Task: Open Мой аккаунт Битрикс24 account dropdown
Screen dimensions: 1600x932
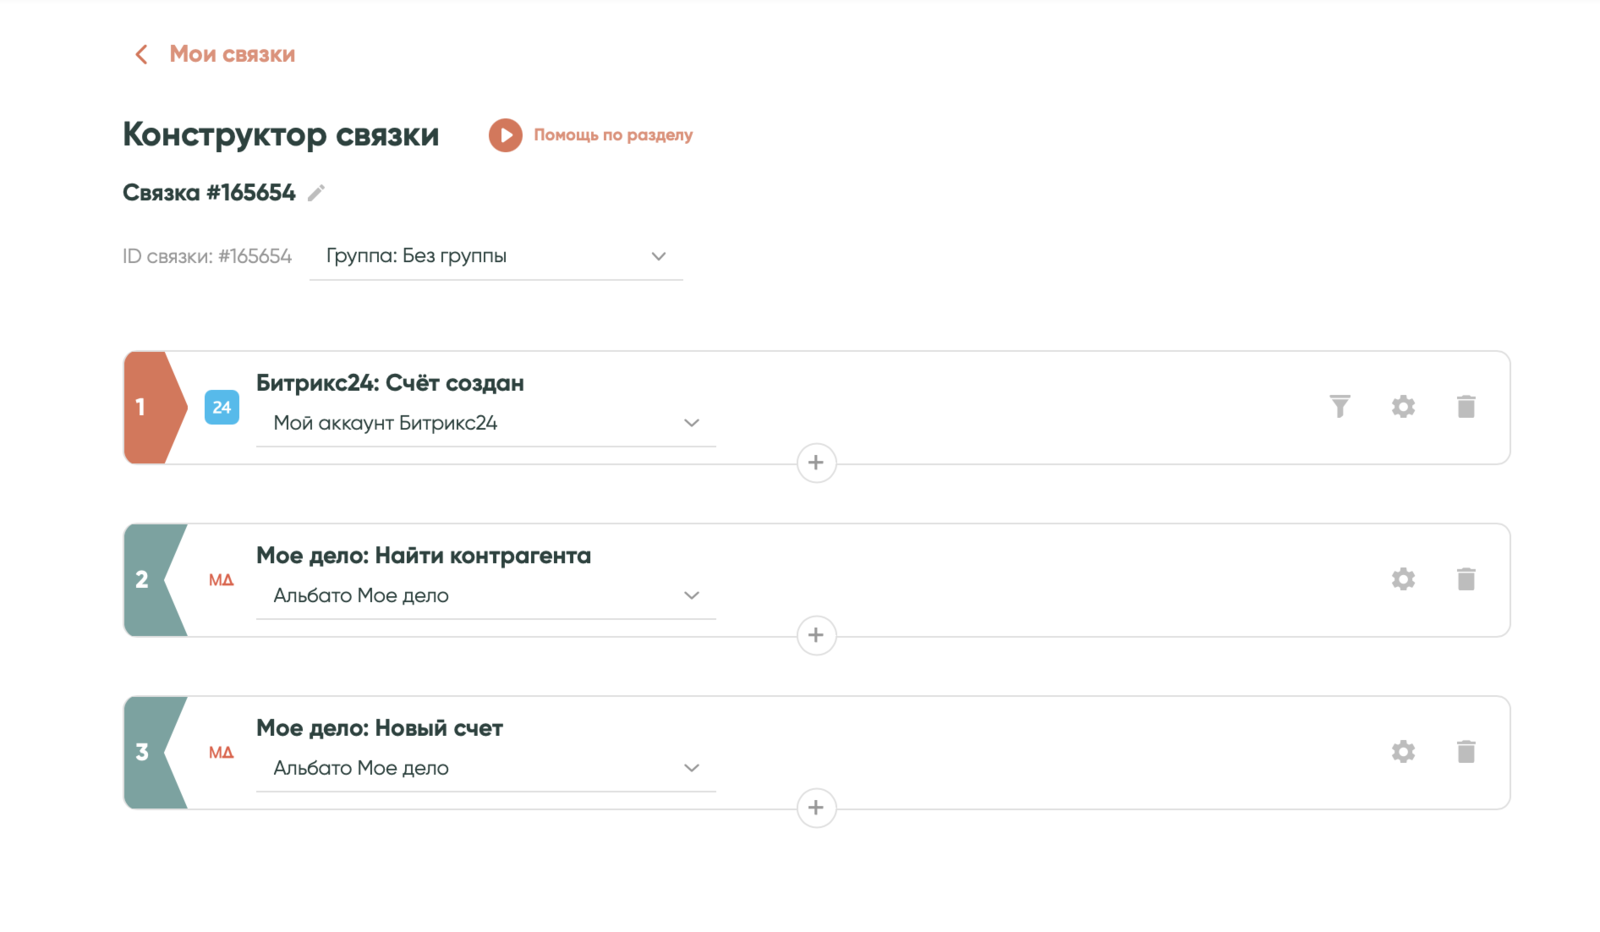Action: coord(486,423)
